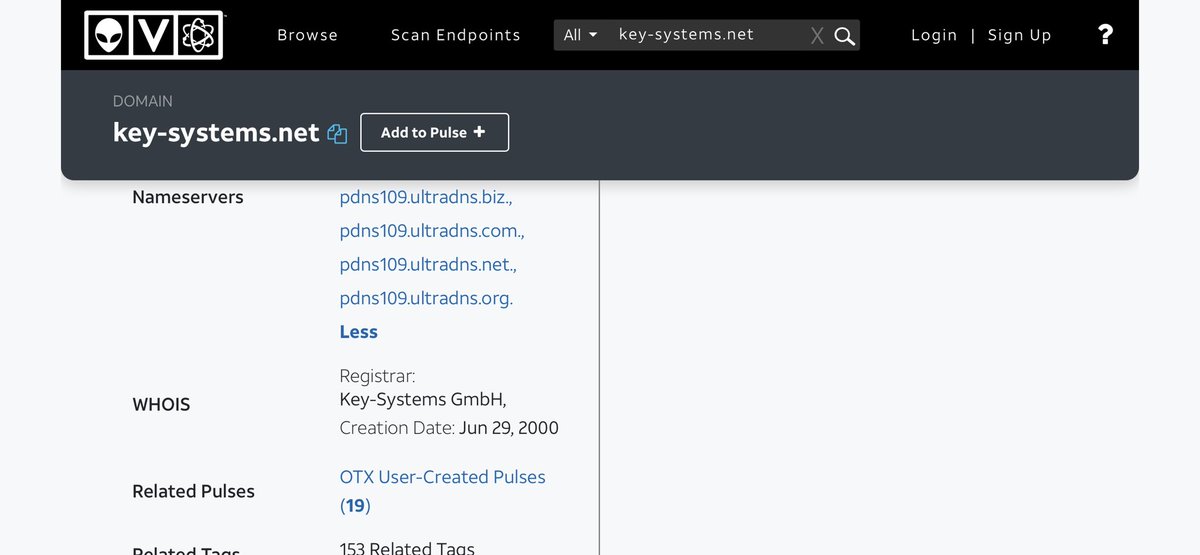
Task: Expand the All search filter dropdown
Action: [580, 35]
